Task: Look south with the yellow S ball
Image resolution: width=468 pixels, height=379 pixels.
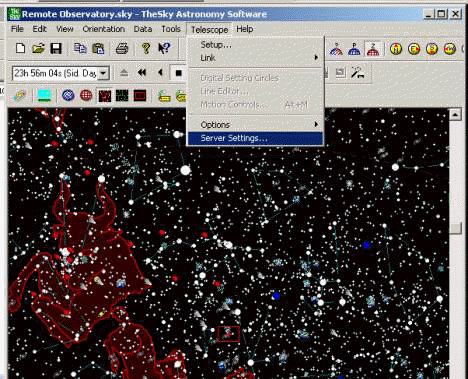Action: pyautogui.click(x=432, y=49)
